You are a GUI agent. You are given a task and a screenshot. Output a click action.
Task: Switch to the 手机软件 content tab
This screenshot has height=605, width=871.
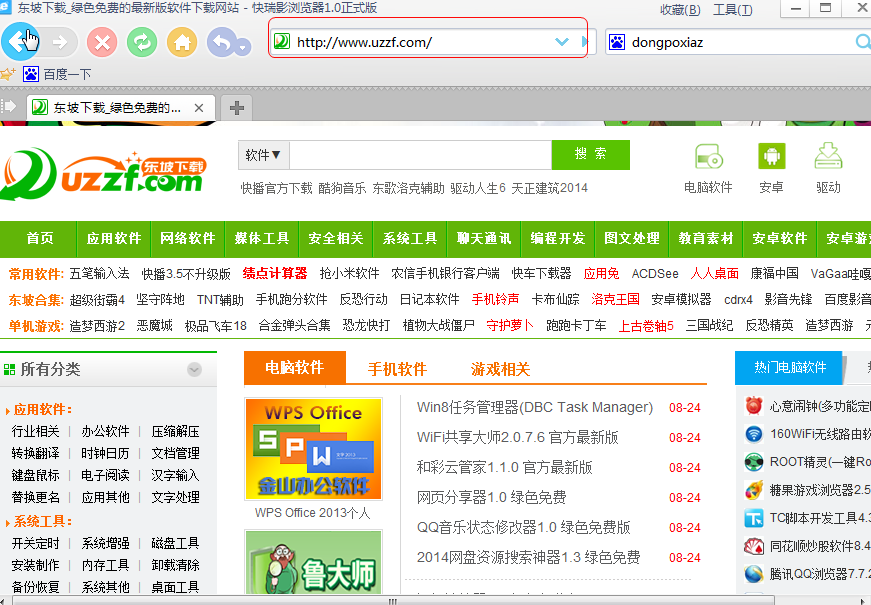point(397,369)
